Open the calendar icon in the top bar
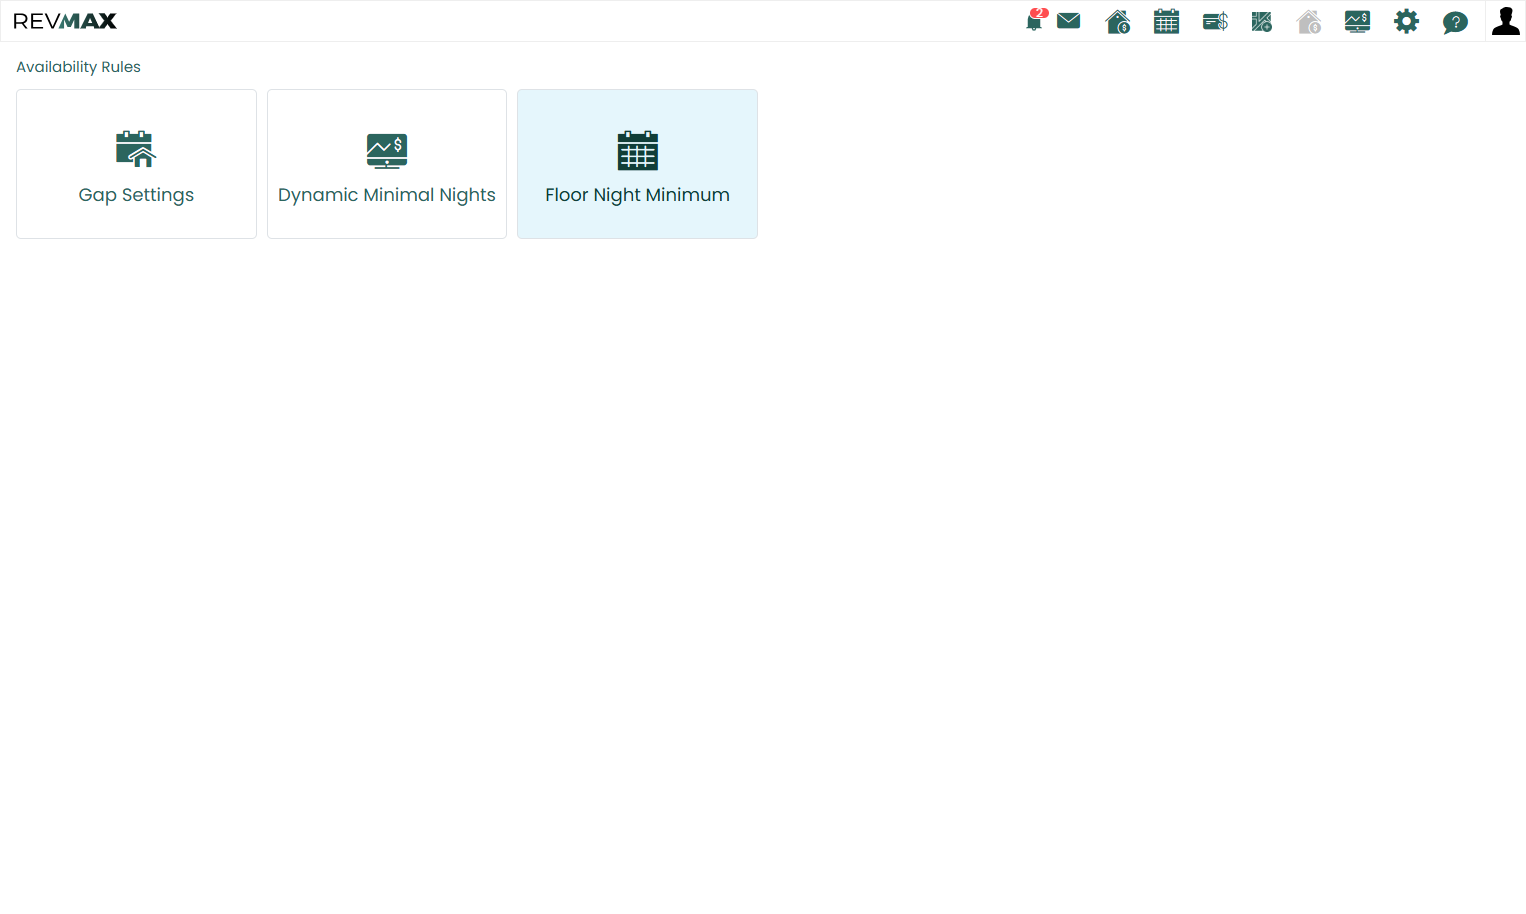The image size is (1526, 914). 1167,21
